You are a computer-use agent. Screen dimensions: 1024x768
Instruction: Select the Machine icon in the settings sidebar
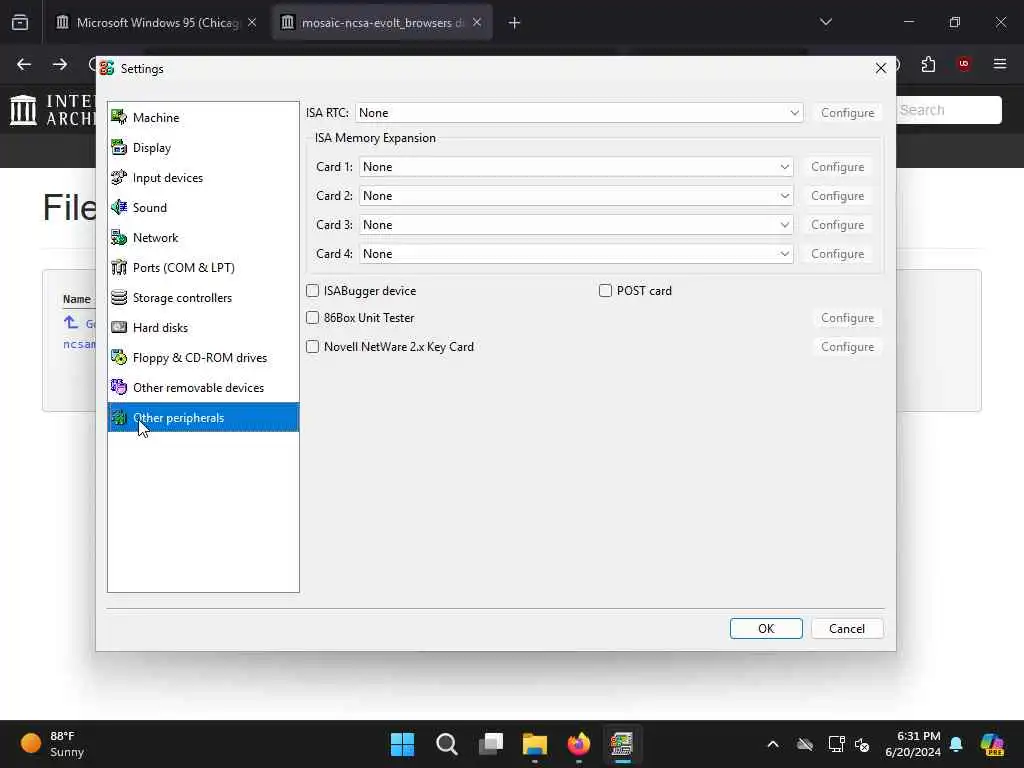click(119, 118)
